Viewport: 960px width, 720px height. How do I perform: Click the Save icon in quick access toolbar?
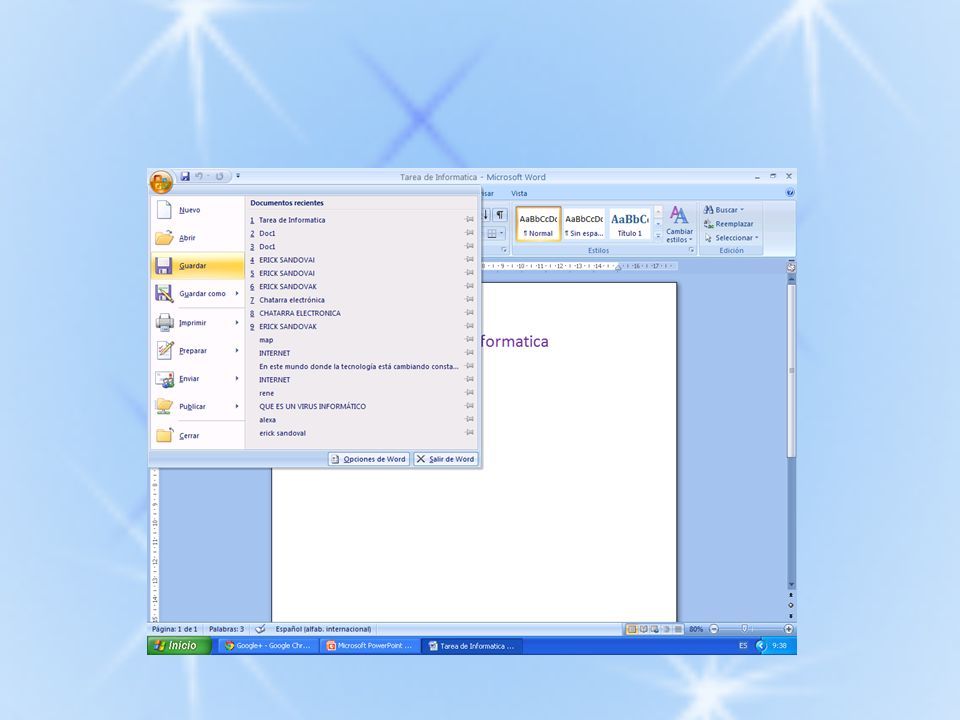(185, 176)
